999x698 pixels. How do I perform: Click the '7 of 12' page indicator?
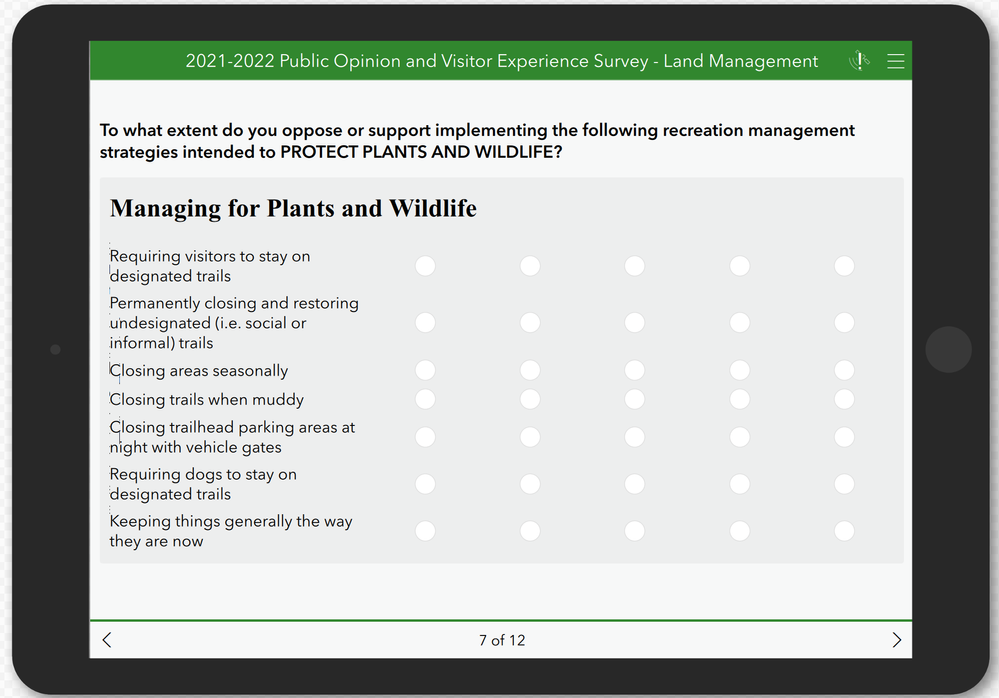(502, 640)
